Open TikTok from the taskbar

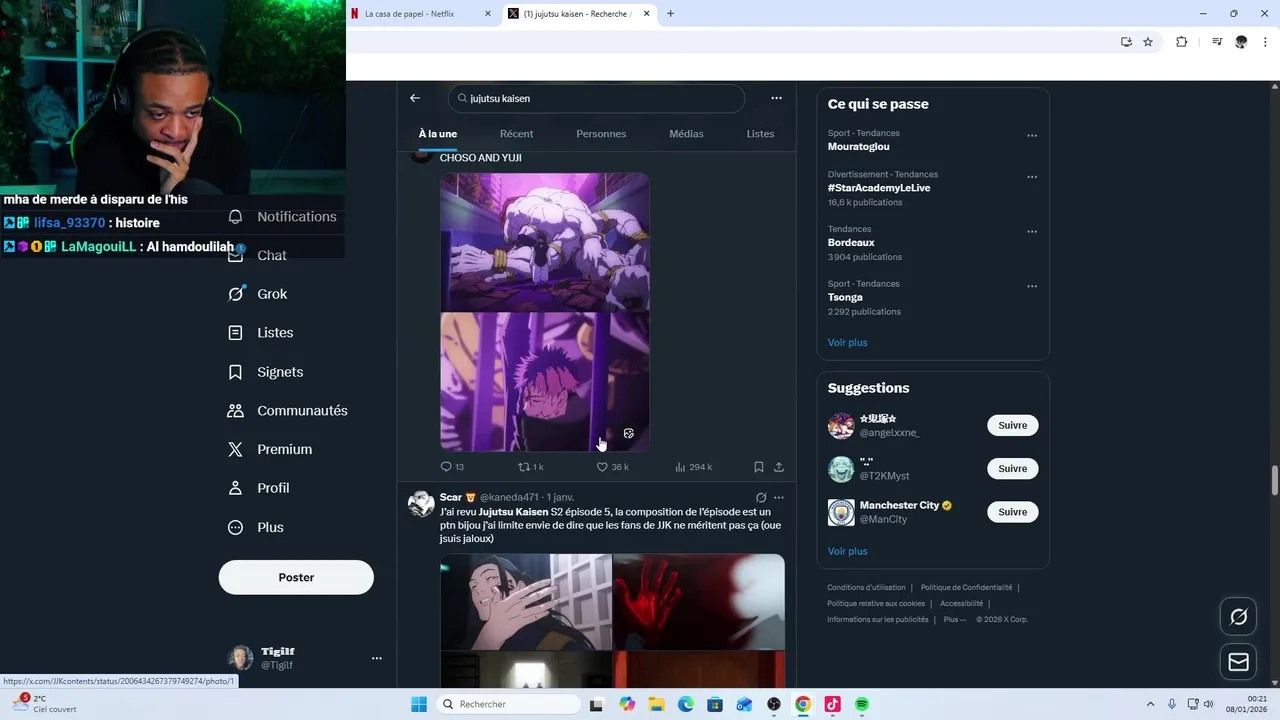tap(832, 705)
